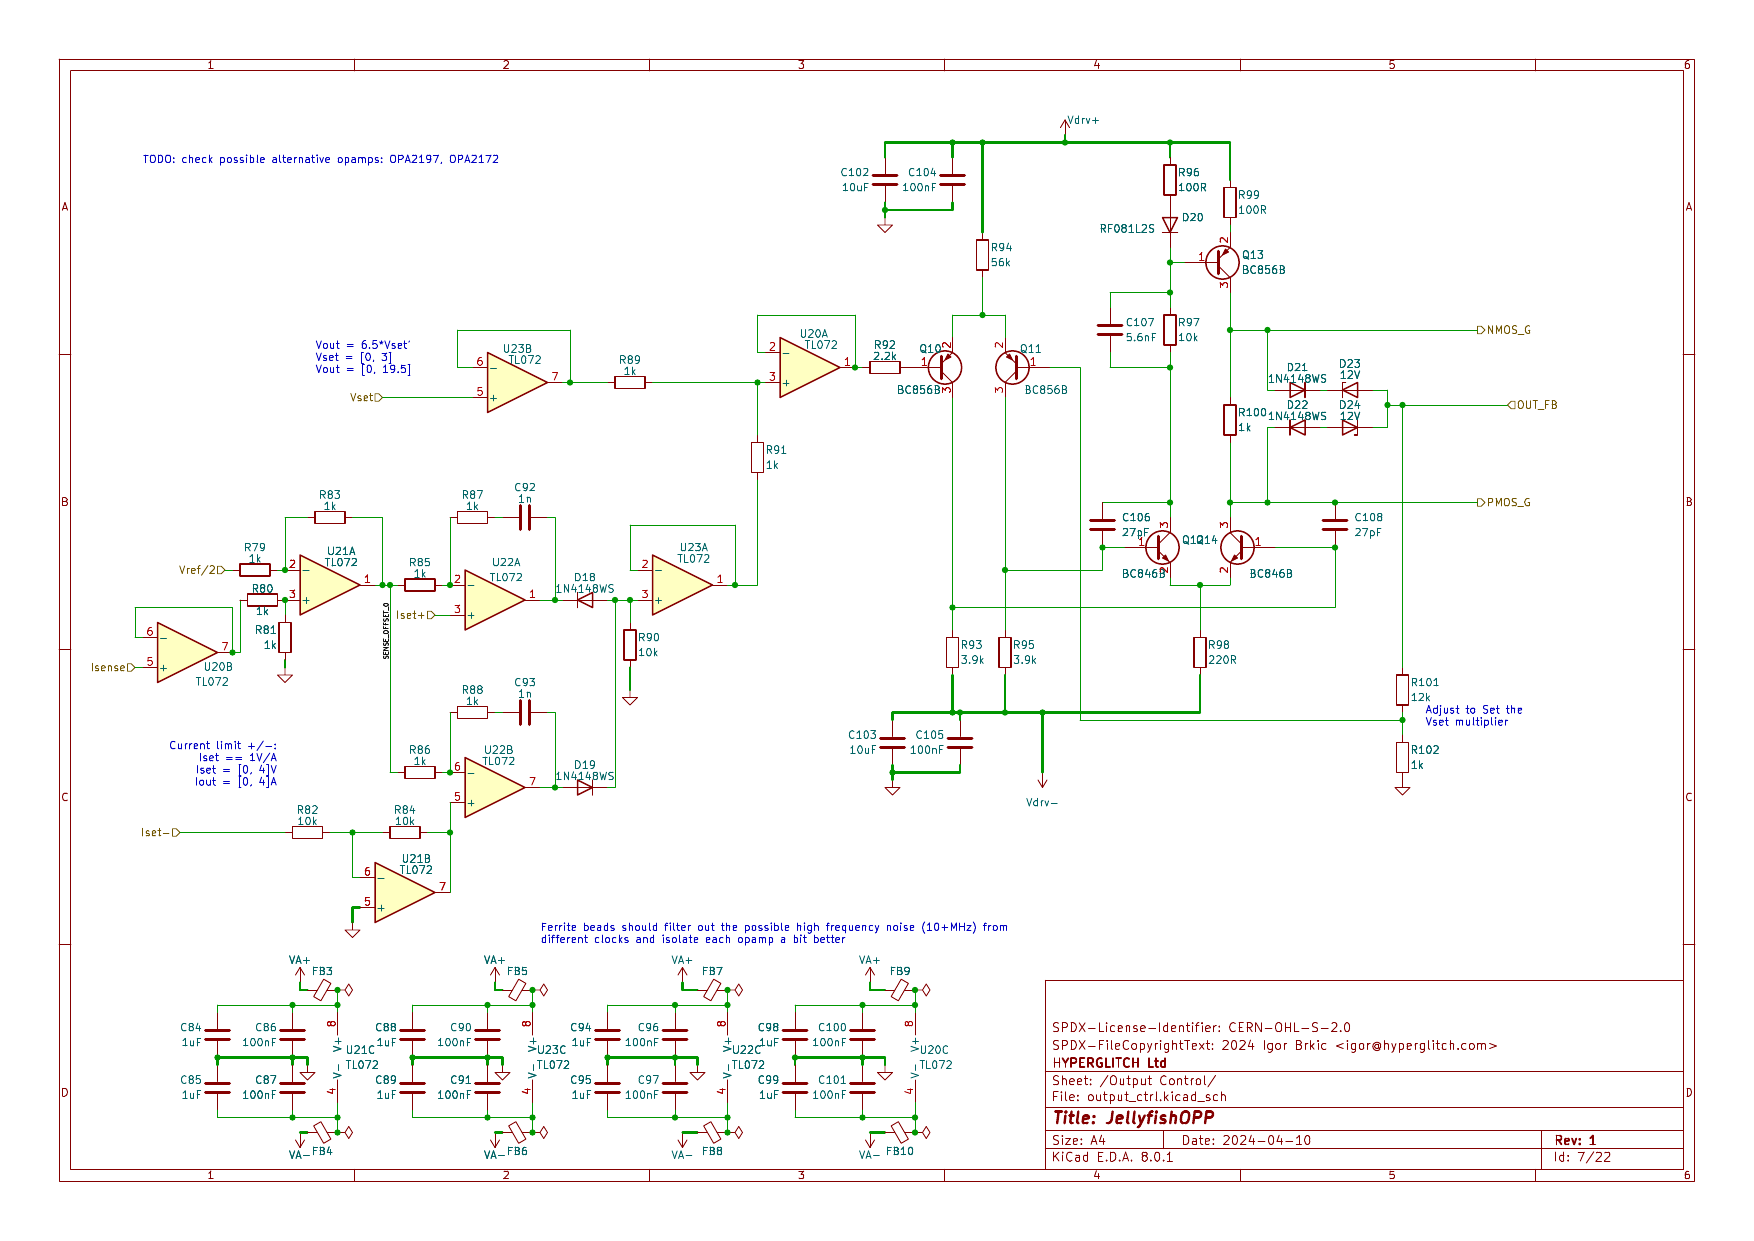This screenshot has height=1241, width=1754.
Task: Select the R101 12k resistor
Action: coord(1402,690)
